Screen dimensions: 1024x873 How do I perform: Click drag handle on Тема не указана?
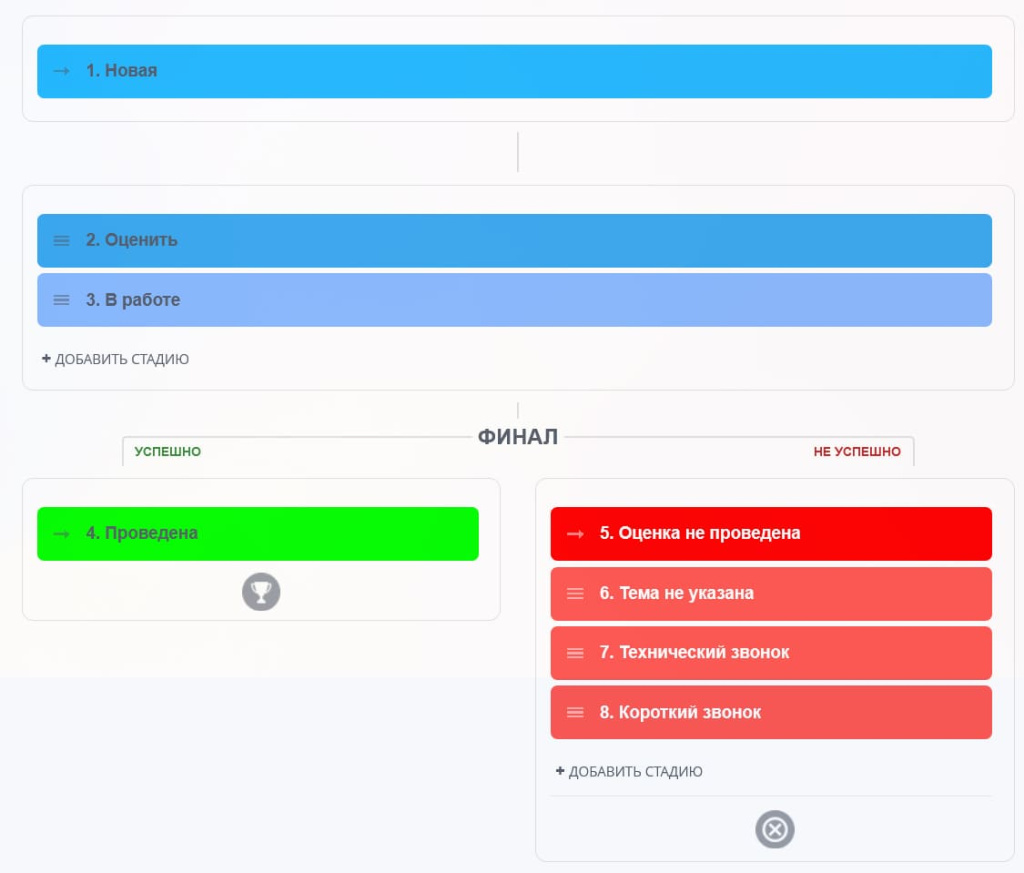[575, 593]
